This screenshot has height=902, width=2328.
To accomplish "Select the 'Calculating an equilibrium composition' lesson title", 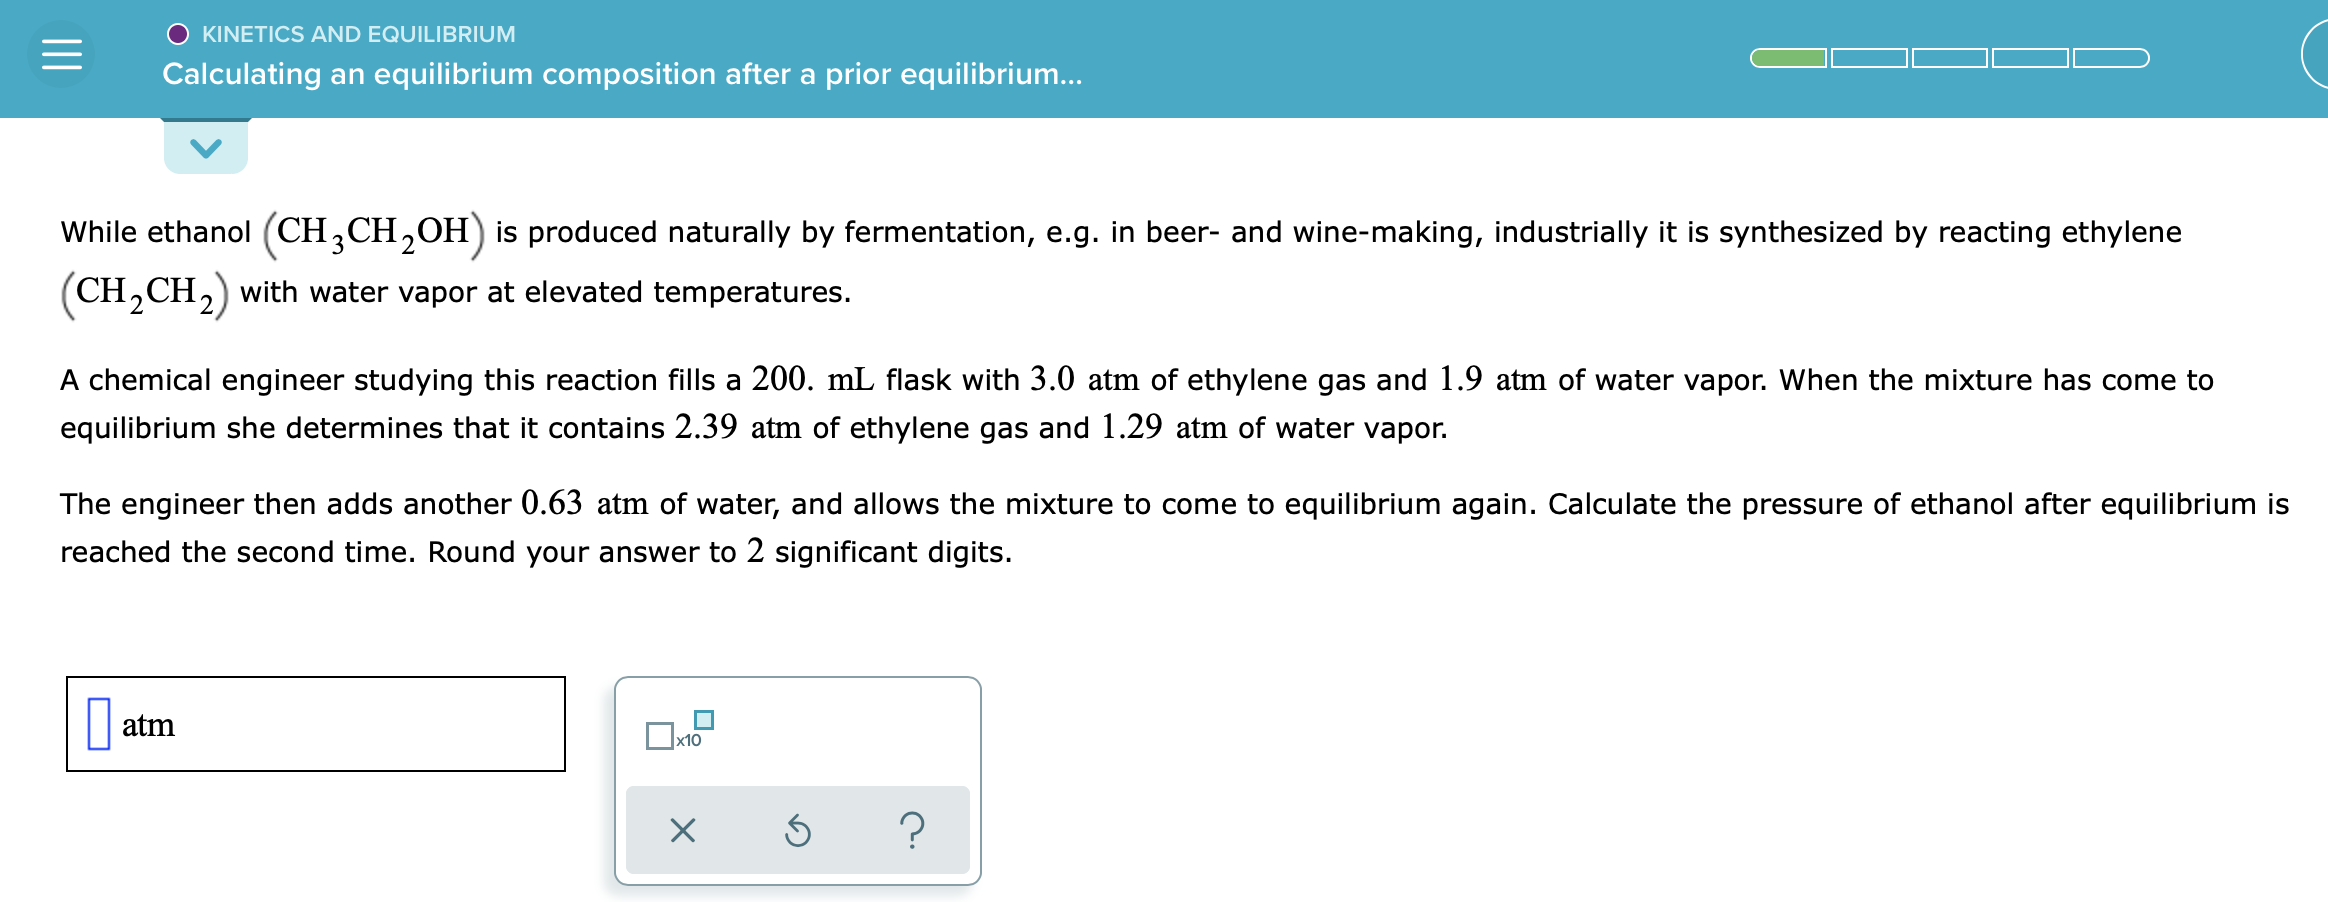I will [x=622, y=74].
